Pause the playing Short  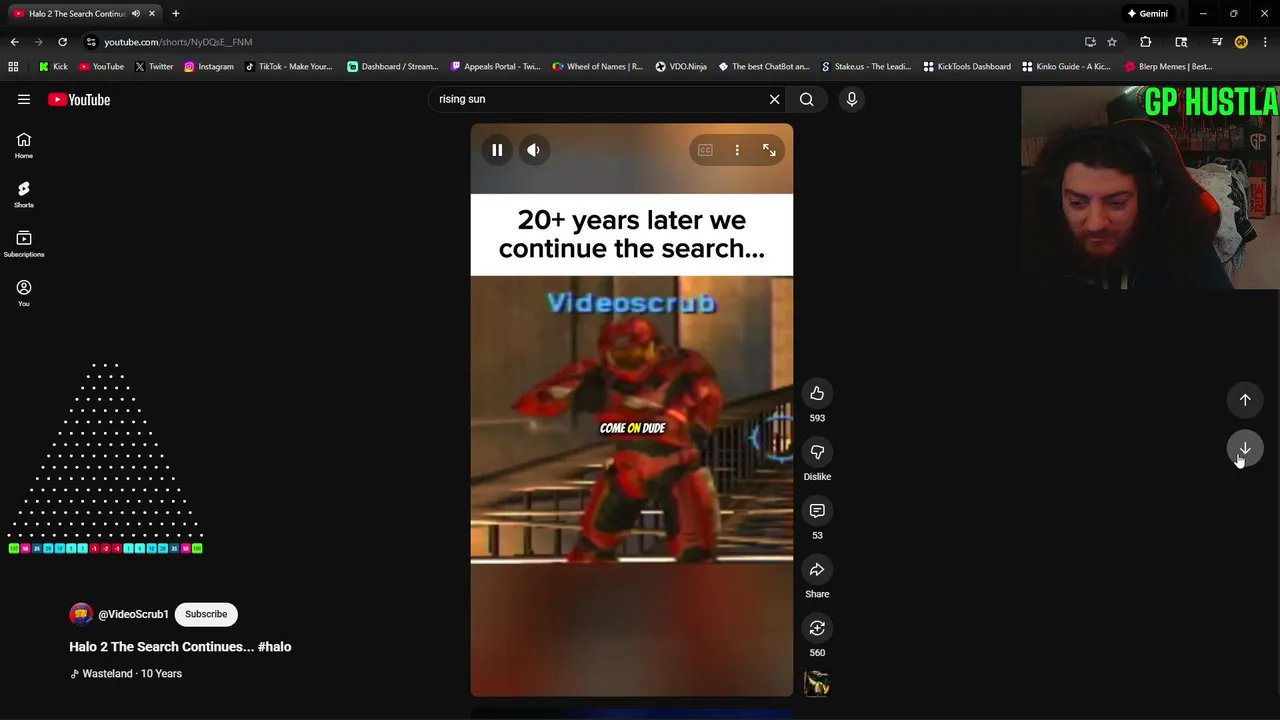(x=497, y=150)
